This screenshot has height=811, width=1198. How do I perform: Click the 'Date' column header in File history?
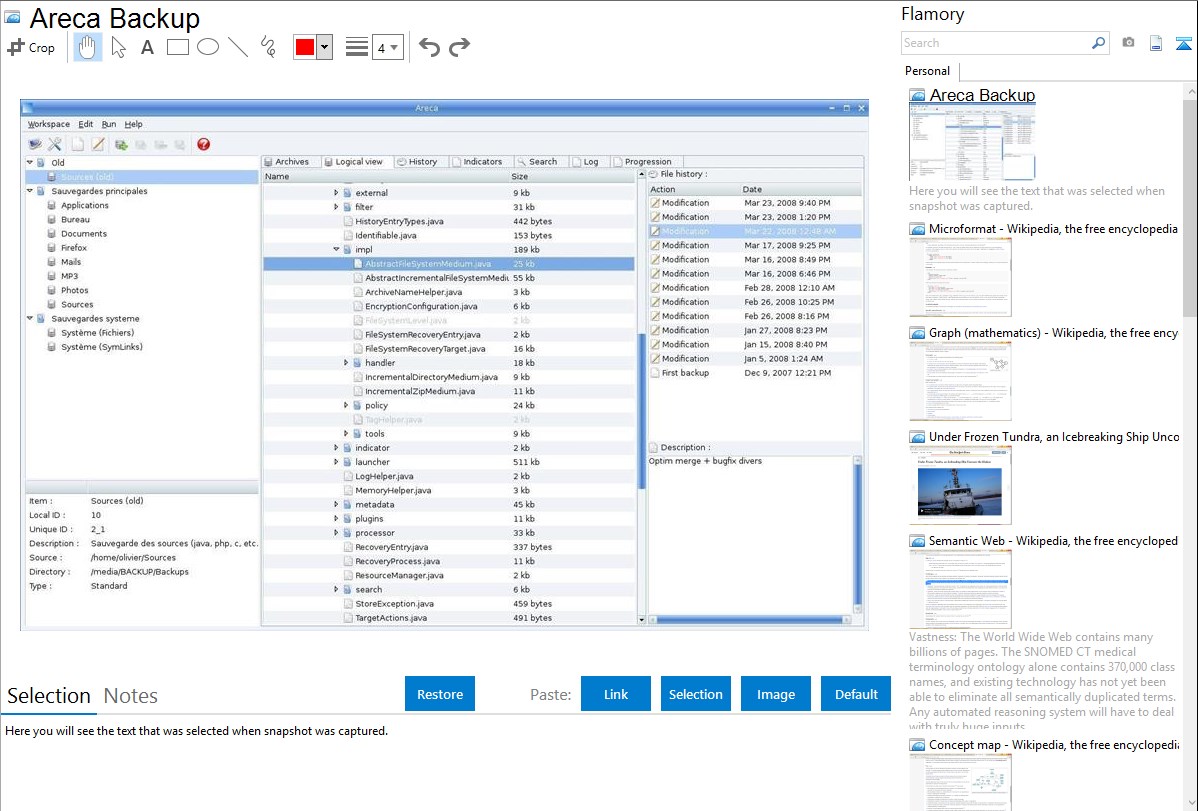click(801, 189)
